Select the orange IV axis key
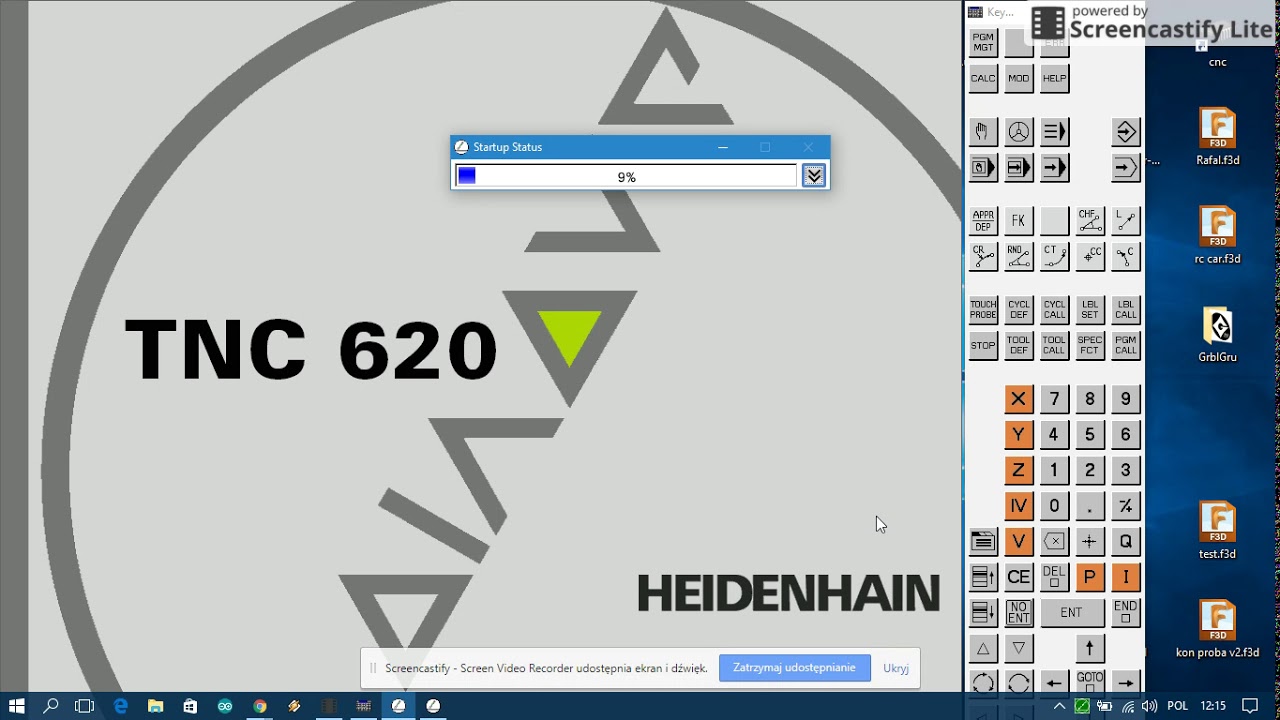The image size is (1280, 720). point(1018,506)
